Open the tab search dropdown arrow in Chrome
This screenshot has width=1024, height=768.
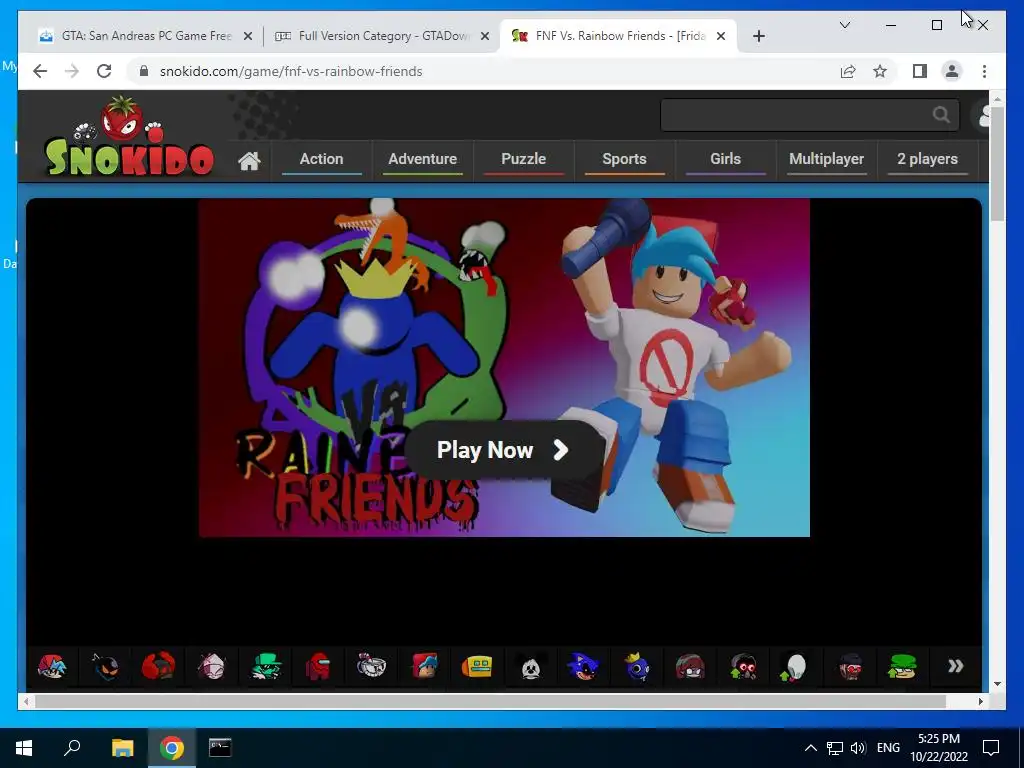[x=844, y=25]
